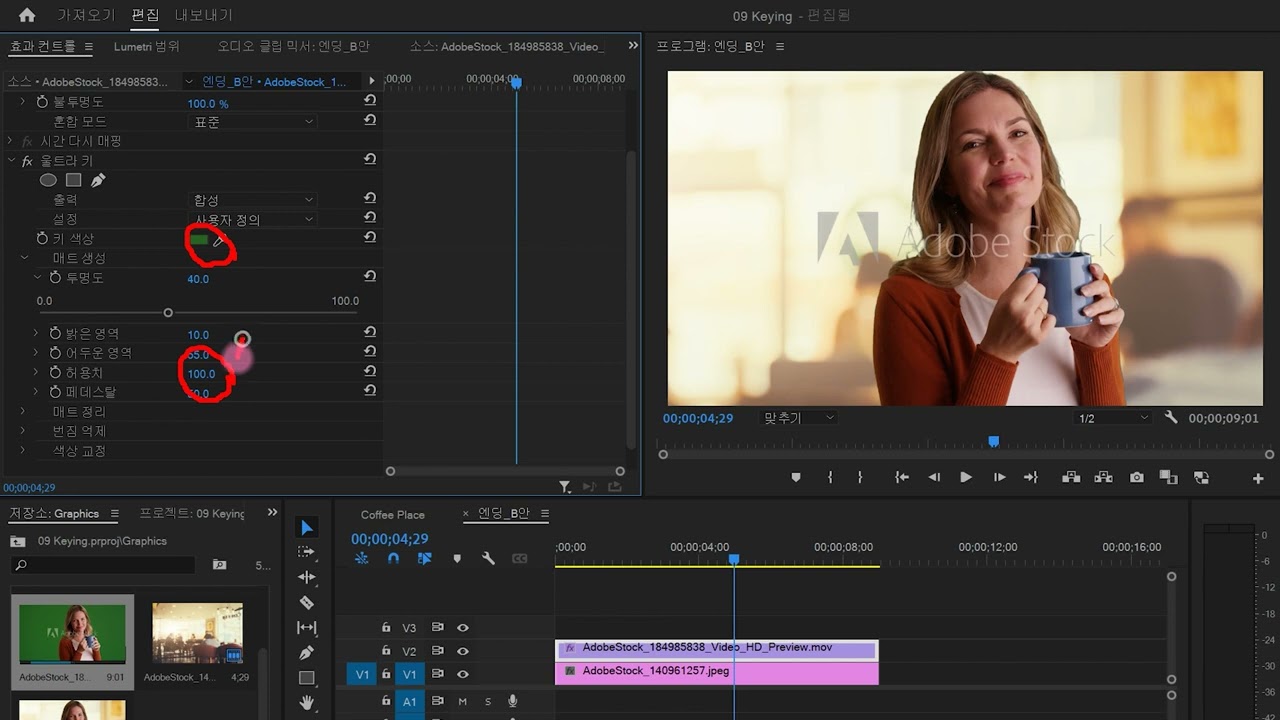Screen dimensions: 1280x720
Task: Select the Hand tool
Action: (x=307, y=702)
